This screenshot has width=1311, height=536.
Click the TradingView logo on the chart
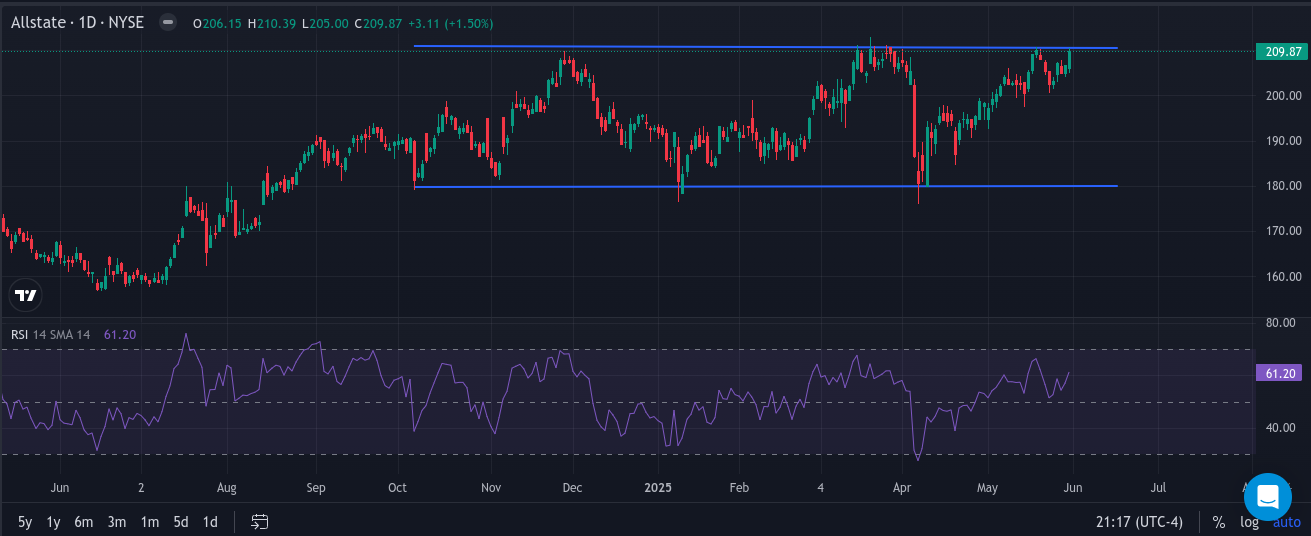(26, 295)
